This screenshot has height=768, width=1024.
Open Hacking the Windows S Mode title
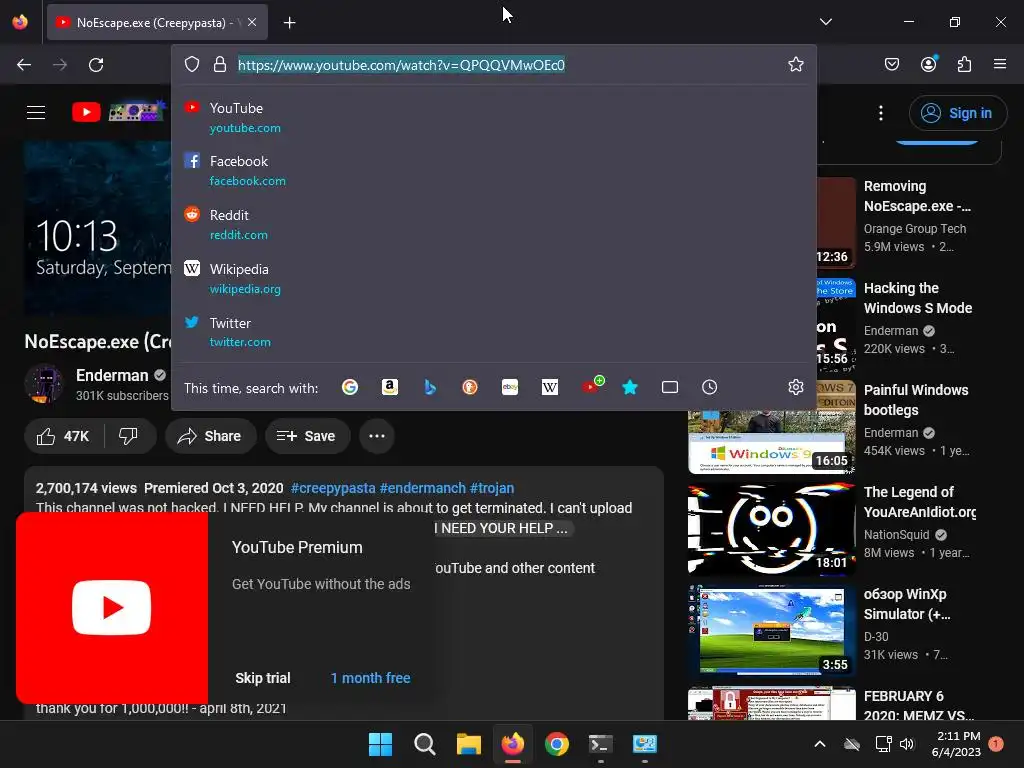pyautogui.click(x=918, y=298)
